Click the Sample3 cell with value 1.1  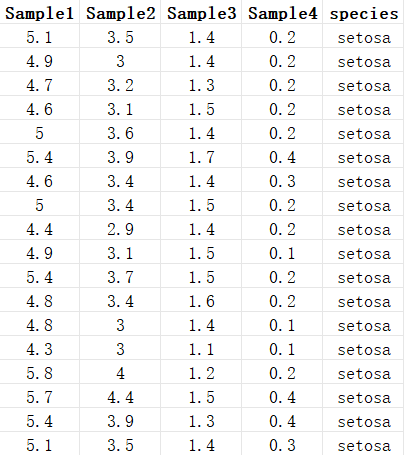pos(201,348)
